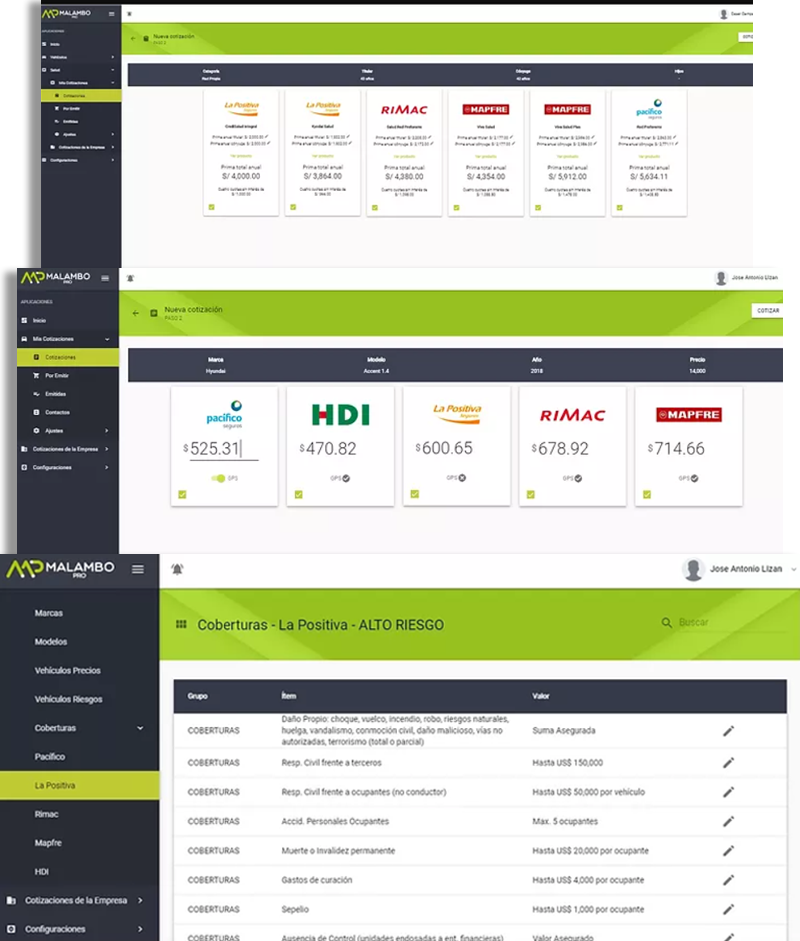Screen dimensions: 800x941
Task: Edit the Resp. Civil frente a terceros row
Action: (x=728, y=763)
